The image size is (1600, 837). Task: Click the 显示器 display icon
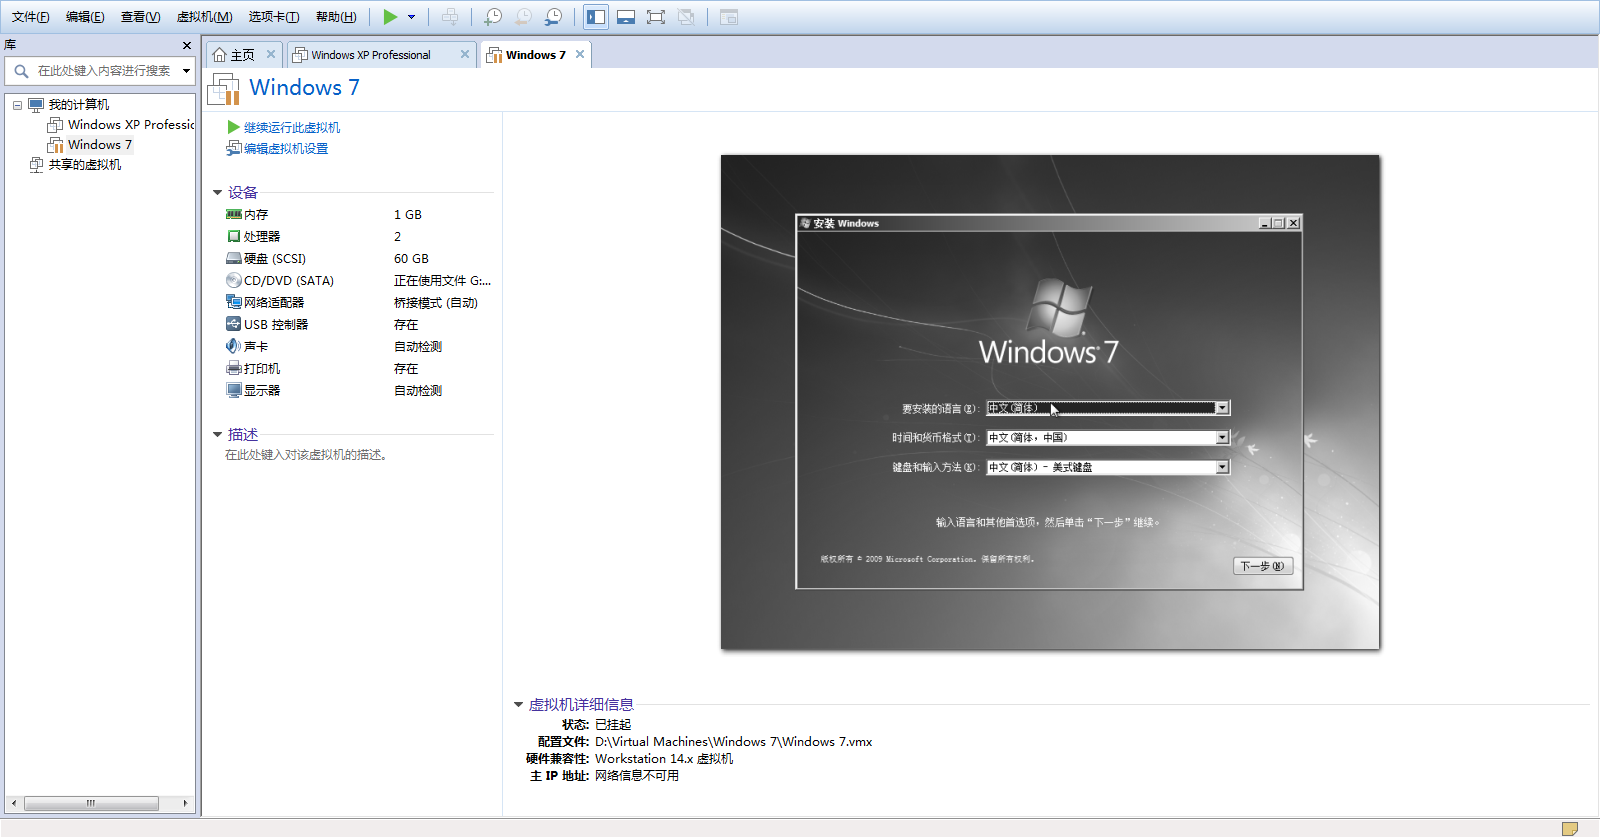[x=233, y=390]
